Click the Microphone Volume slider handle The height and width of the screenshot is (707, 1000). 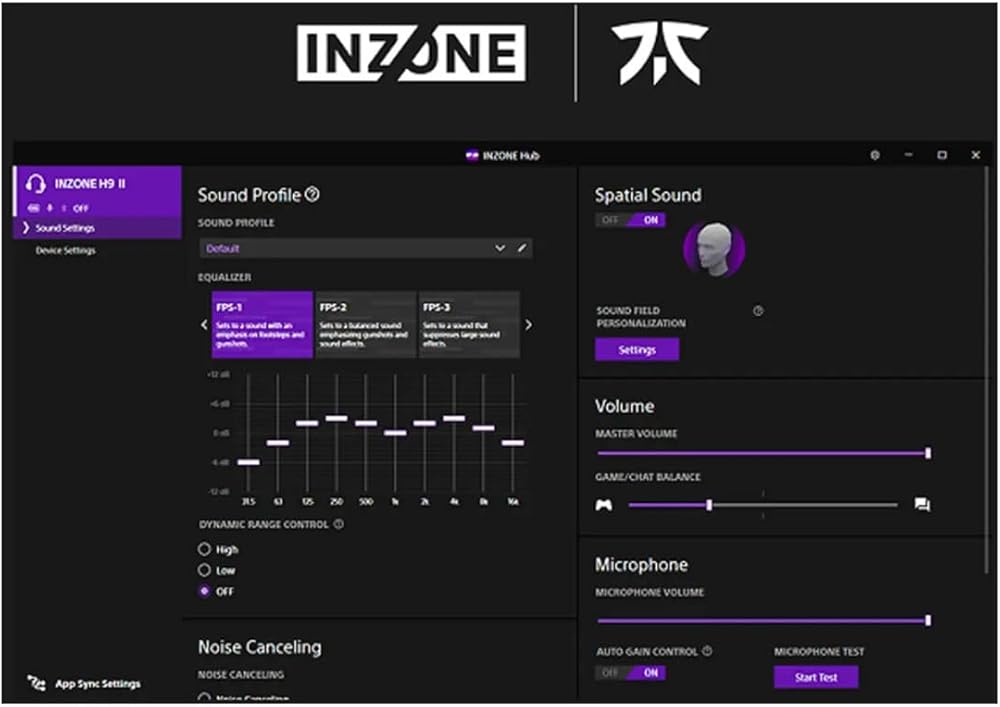(x=928, y=620)
